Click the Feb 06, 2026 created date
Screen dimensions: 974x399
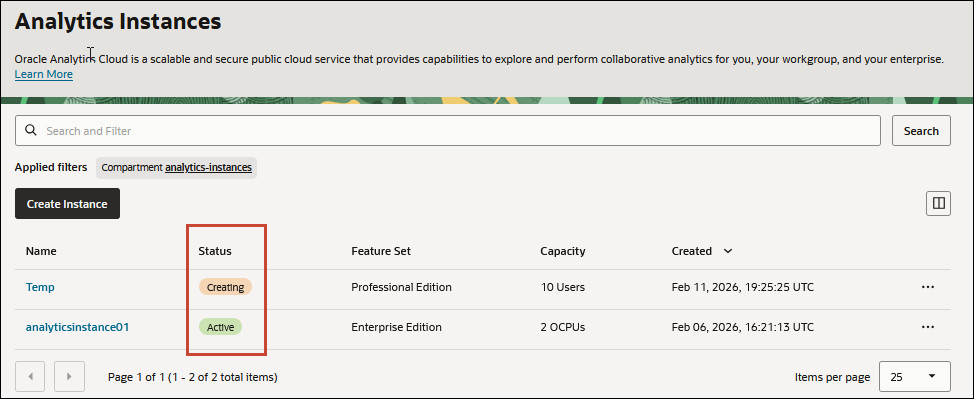pyautogui.click(x=742, y=327)
